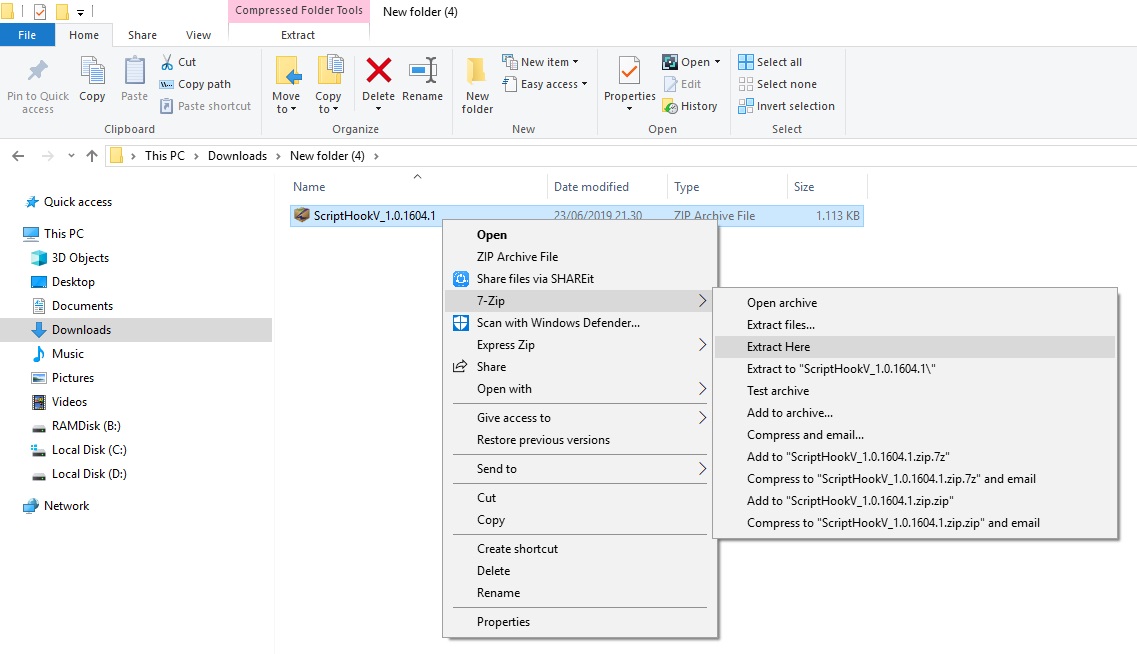The image size is (1137, 654).
Task: Click the History icon
Action: click(x=670, y=107)
